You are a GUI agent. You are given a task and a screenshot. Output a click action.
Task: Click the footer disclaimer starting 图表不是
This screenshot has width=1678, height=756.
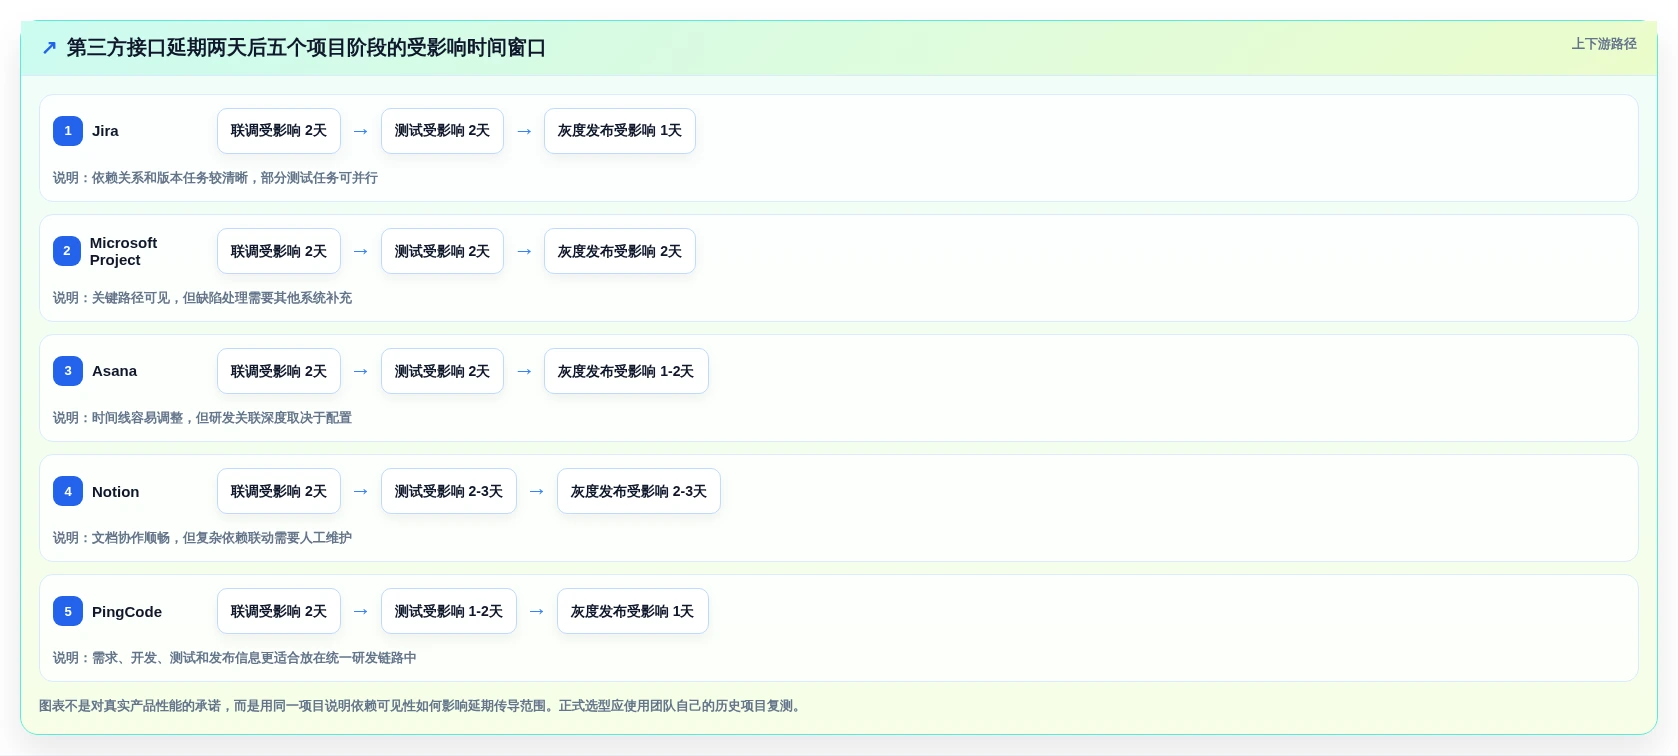(422, 706)
